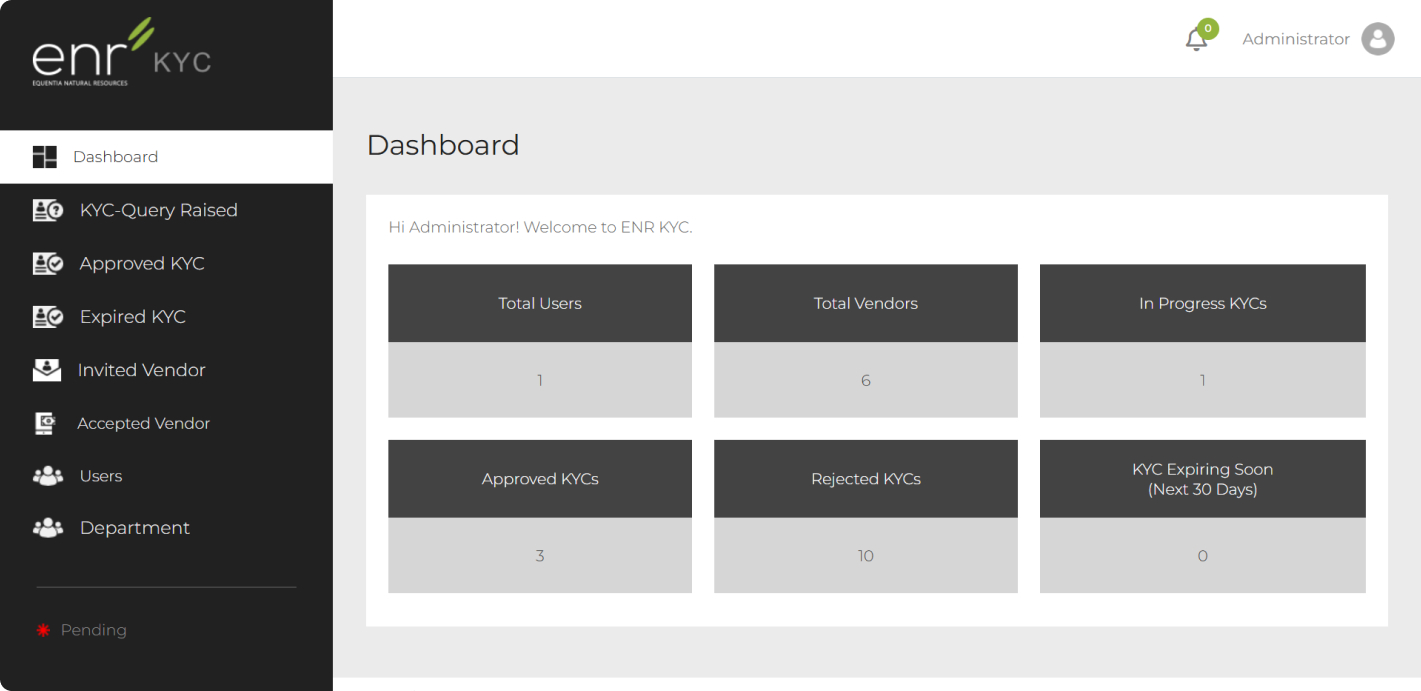Click the ENR KYC logo

(121, 52)
